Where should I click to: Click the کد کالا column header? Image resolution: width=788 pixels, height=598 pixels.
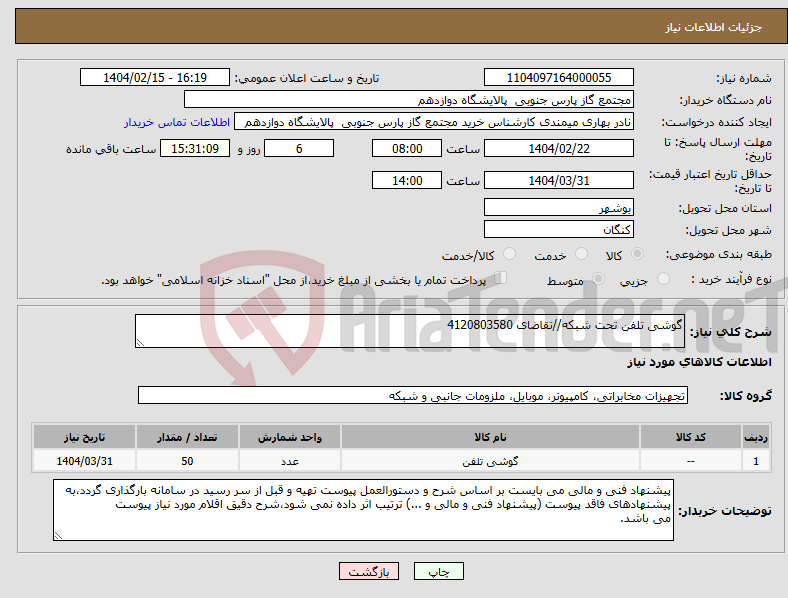point(691,437)
